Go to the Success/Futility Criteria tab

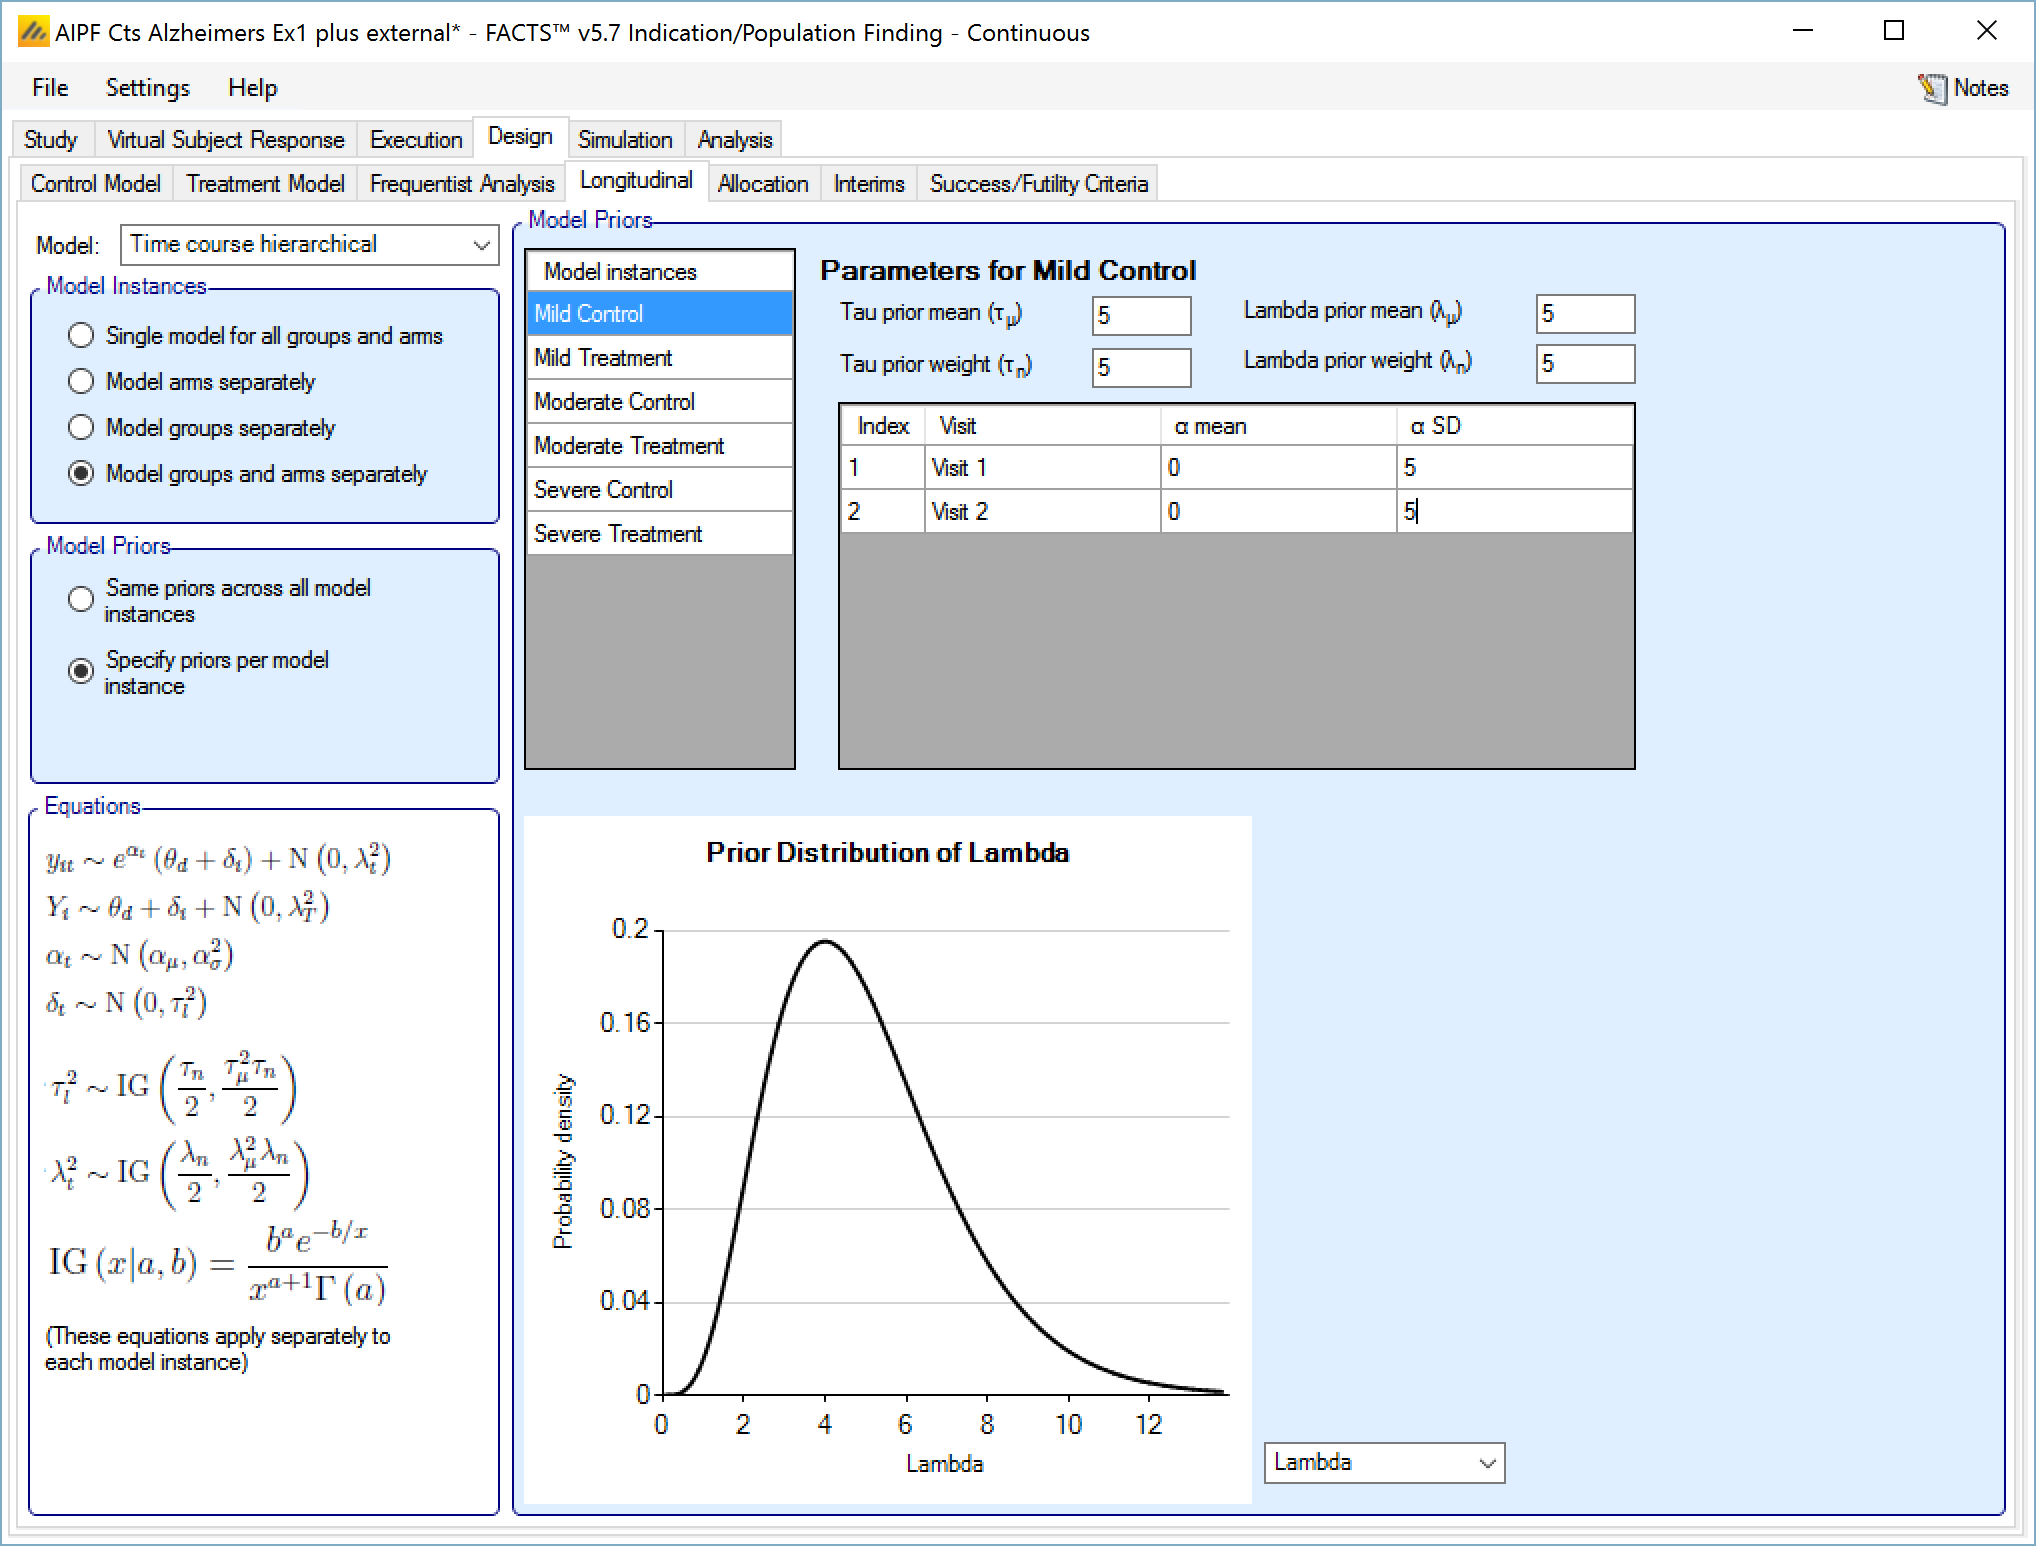1038,184
